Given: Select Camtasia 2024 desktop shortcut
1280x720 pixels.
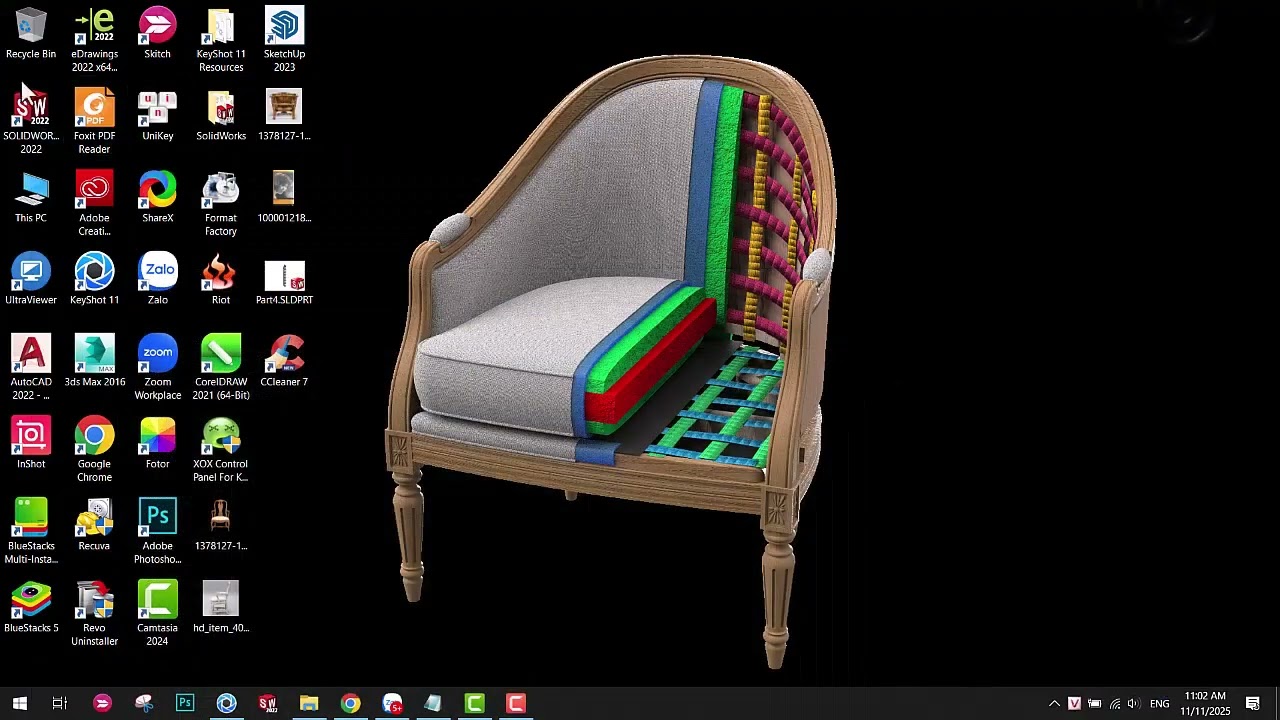Looking at the screenshot, I should (157, 614).
